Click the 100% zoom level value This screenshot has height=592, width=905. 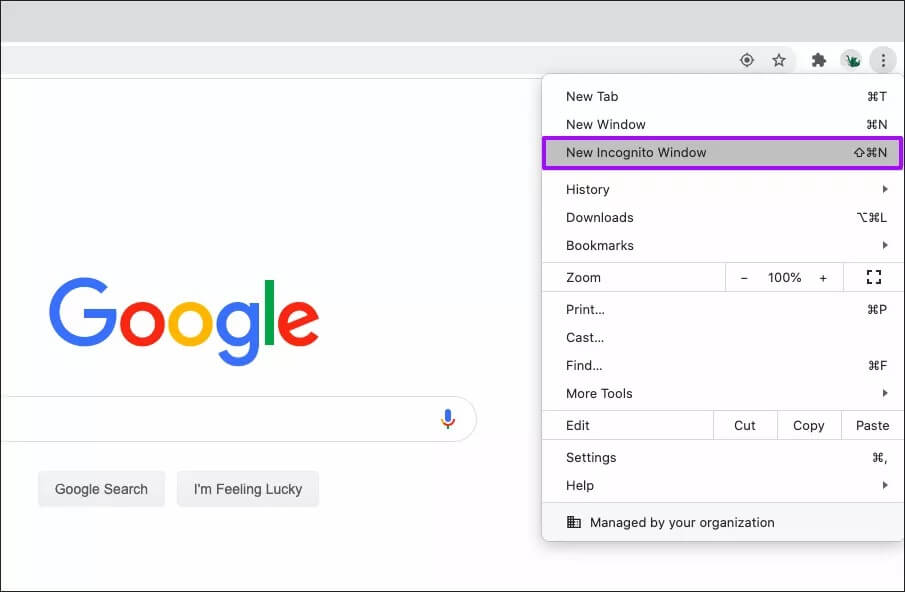(x=784, y=278)
